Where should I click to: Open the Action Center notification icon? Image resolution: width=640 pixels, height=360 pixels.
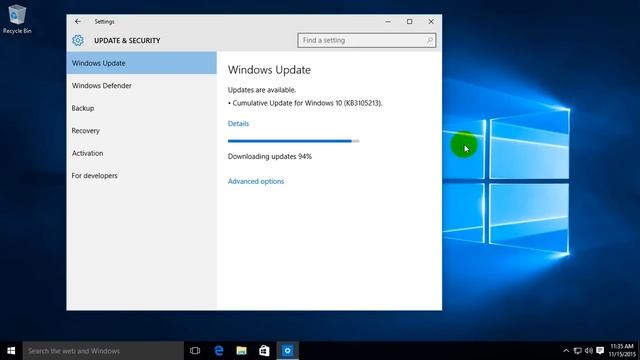600,351
